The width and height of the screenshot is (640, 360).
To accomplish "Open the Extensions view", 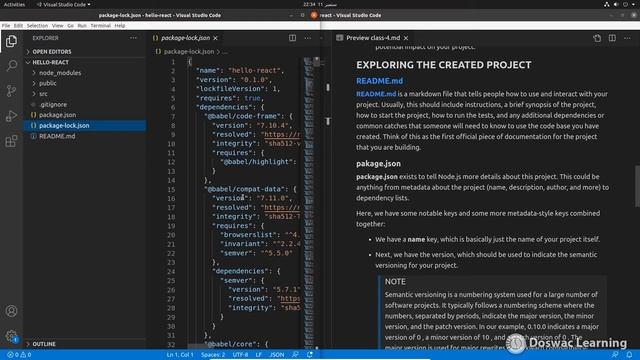I will (11, 141).
